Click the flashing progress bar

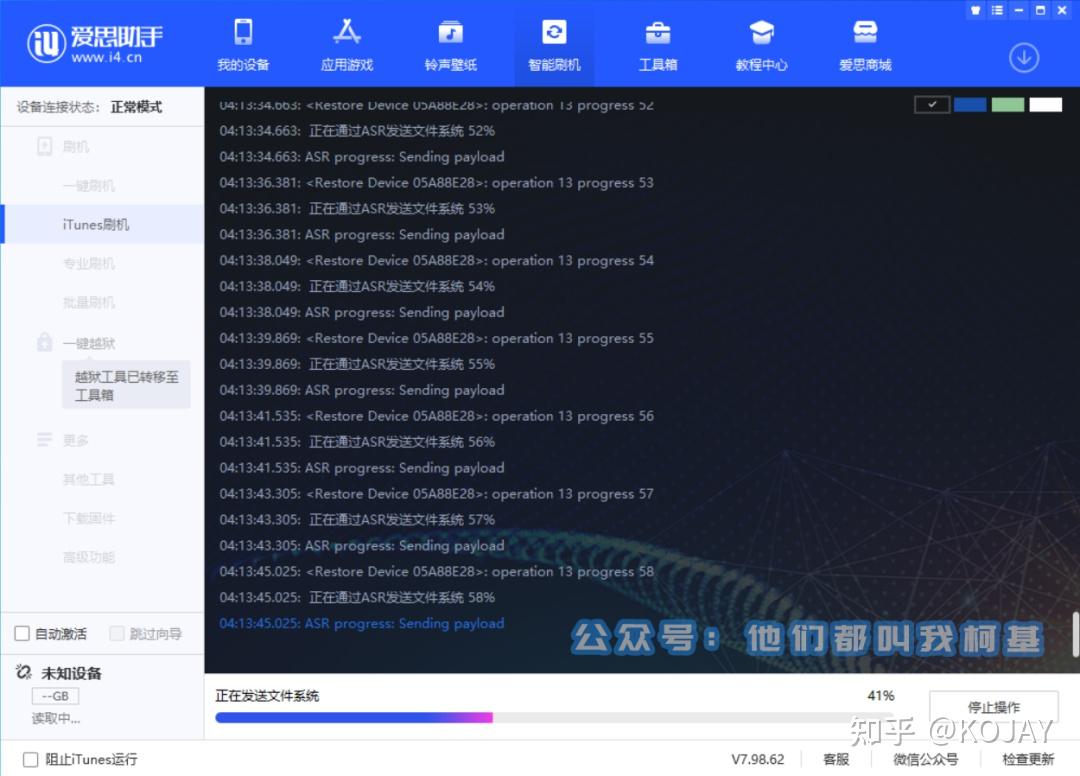tap(554, 717)
